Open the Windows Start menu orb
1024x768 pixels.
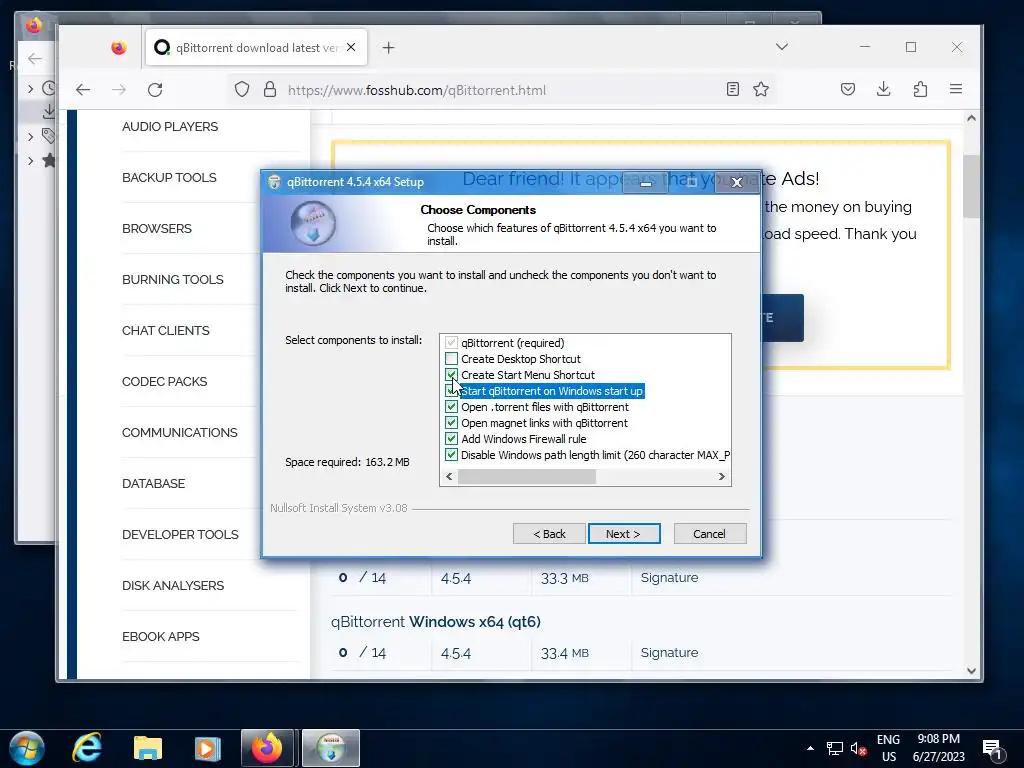pyautogui.click(x=27, y=748)
